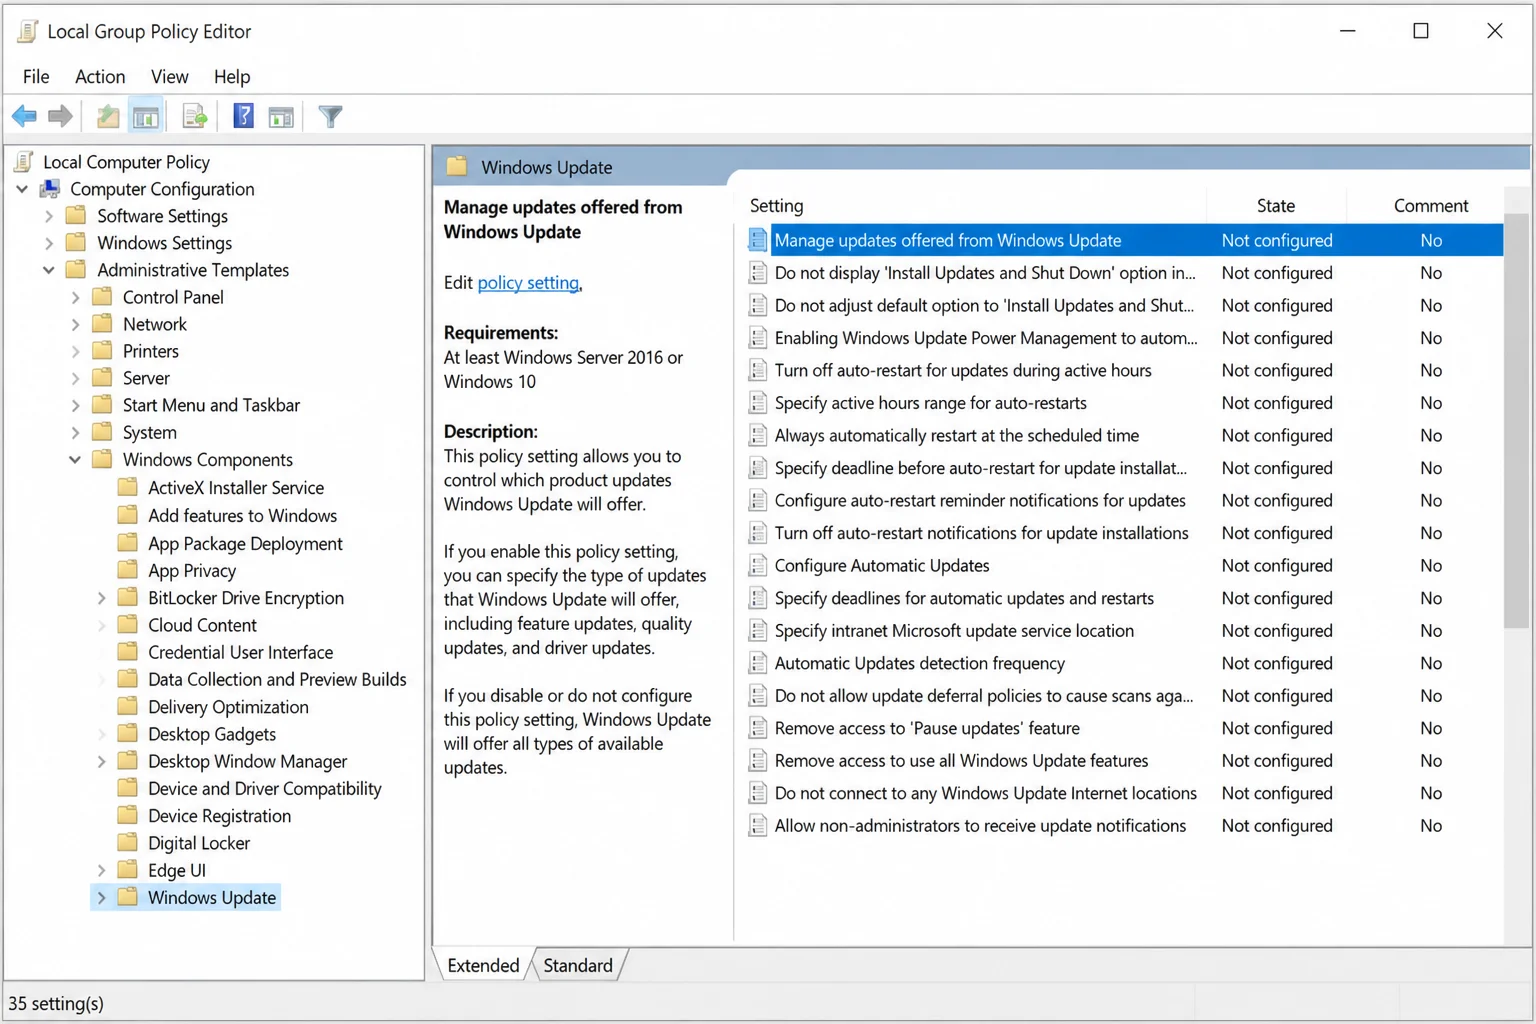
Task: Select 'Allow non-administrators to receive update notifications'
Action: pyautogui.click(x=980, y=825)
